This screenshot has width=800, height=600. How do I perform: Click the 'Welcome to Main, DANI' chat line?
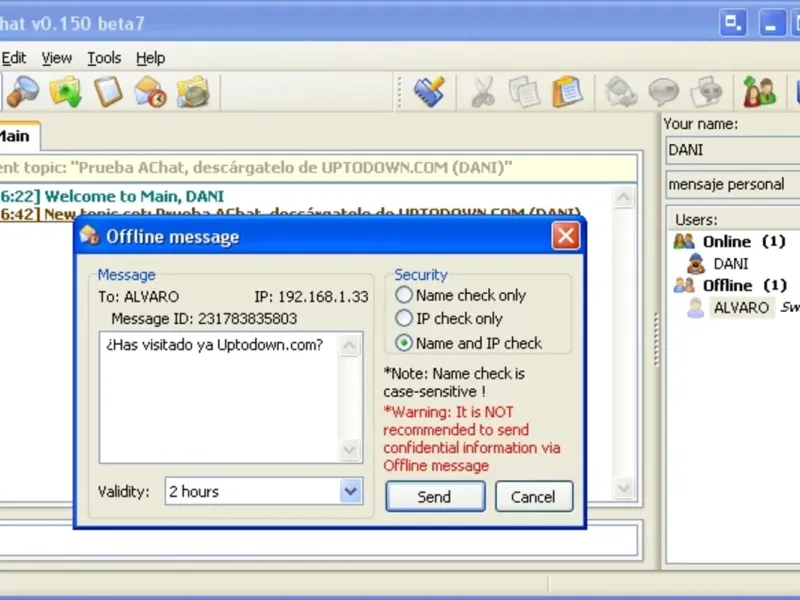(x=135, y=196)
